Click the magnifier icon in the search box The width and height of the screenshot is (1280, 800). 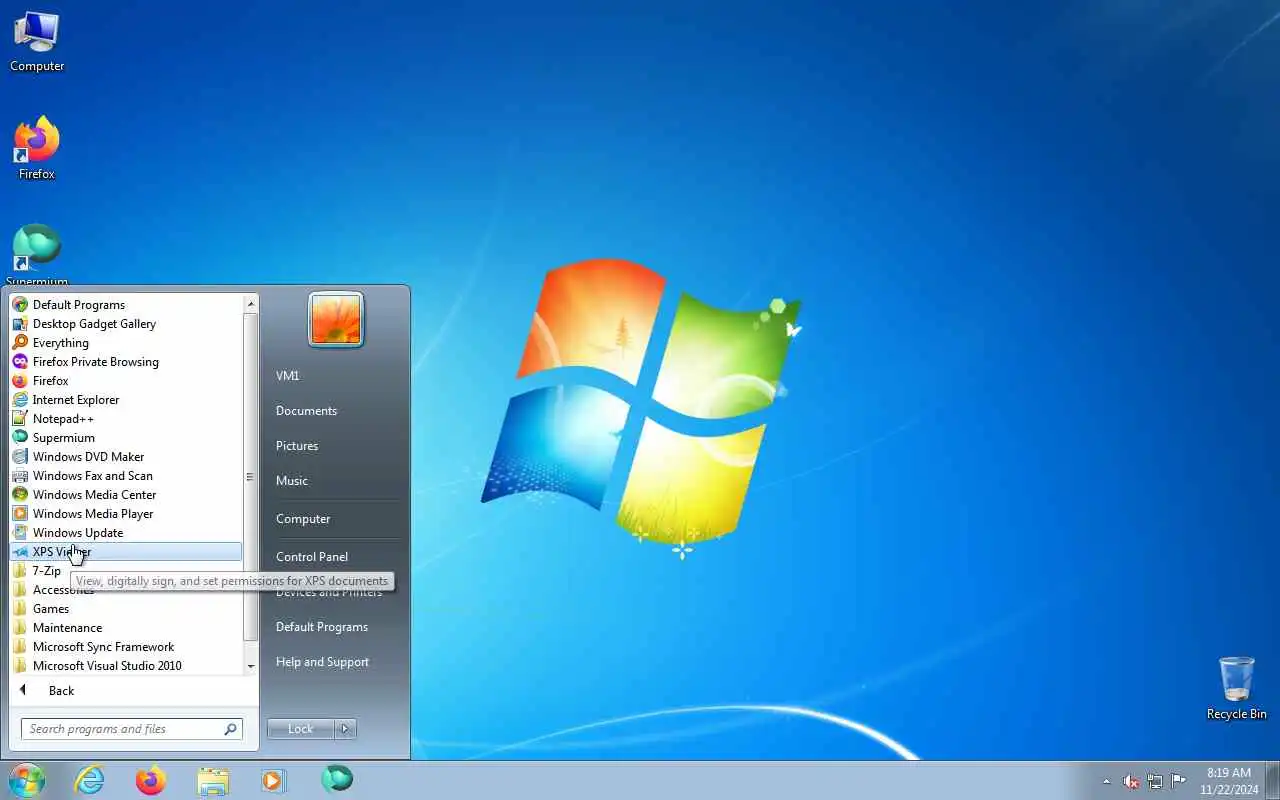(x=231, y=729)
